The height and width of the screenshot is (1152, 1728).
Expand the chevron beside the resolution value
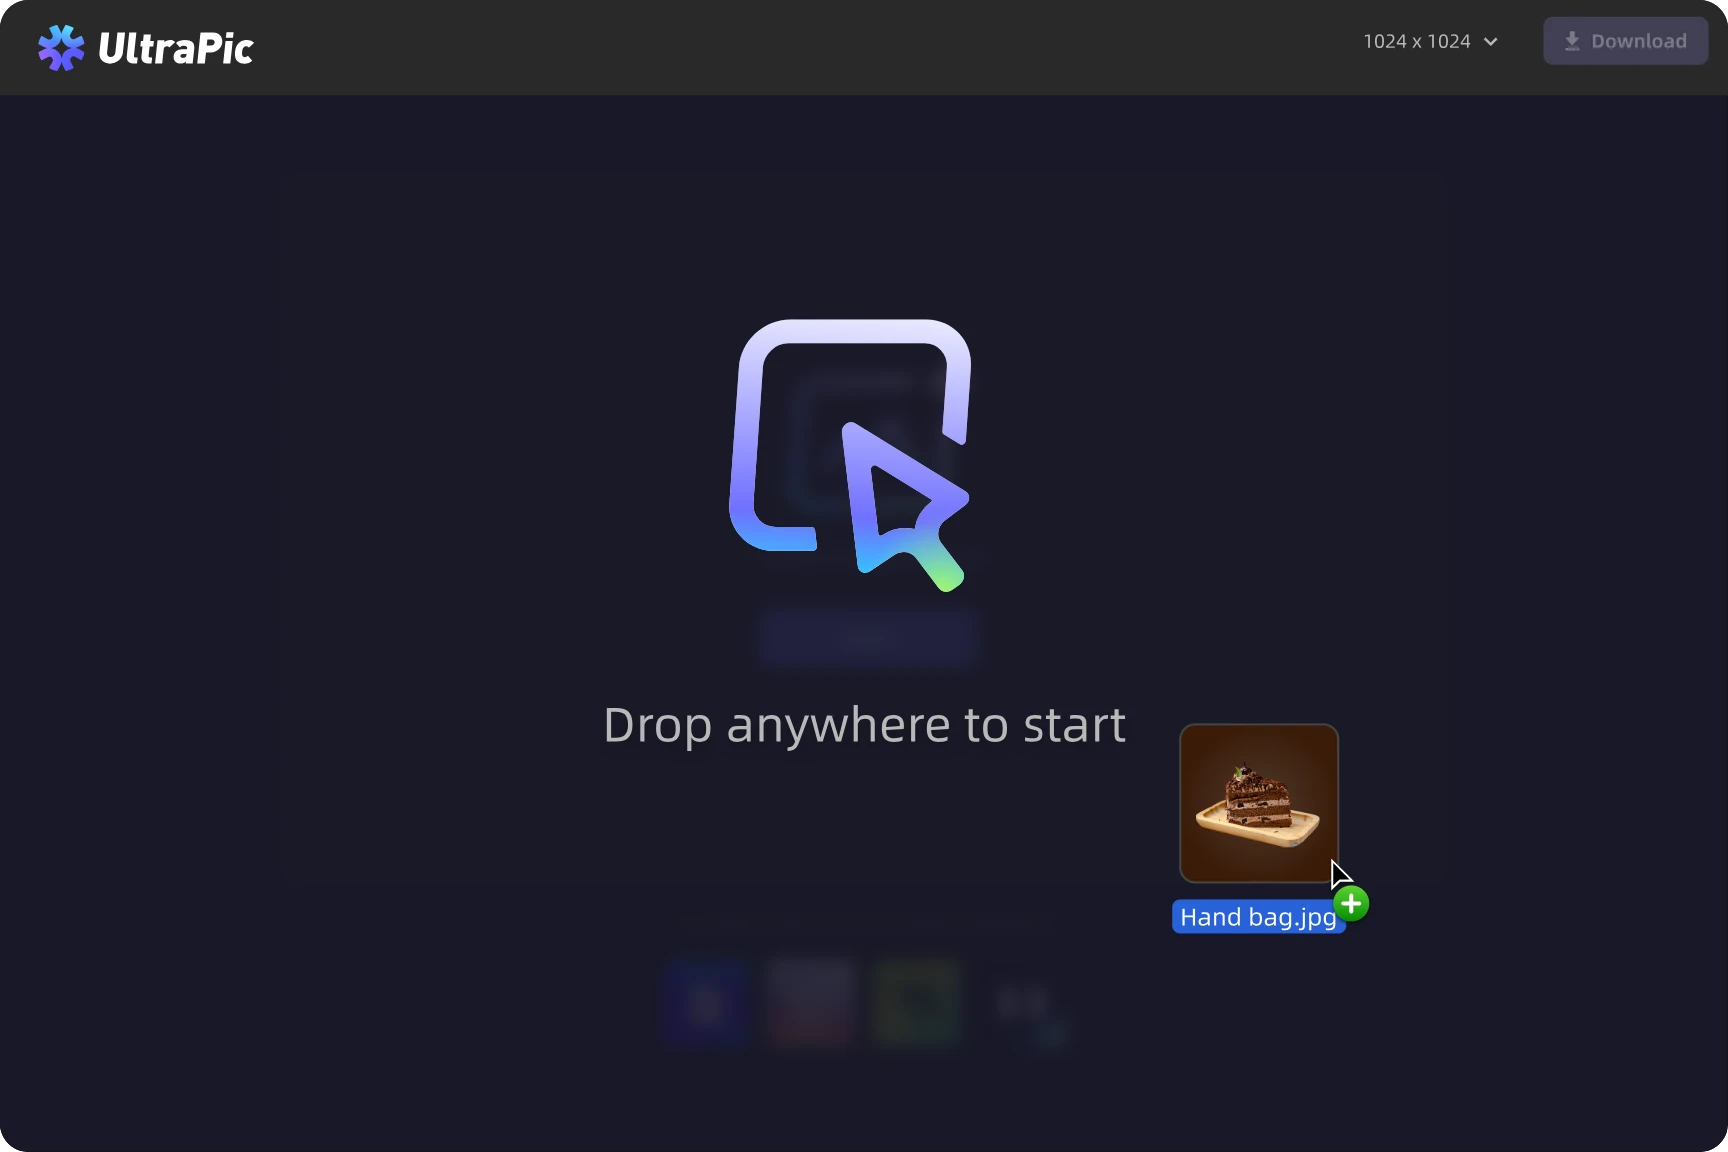point(1491,42)
